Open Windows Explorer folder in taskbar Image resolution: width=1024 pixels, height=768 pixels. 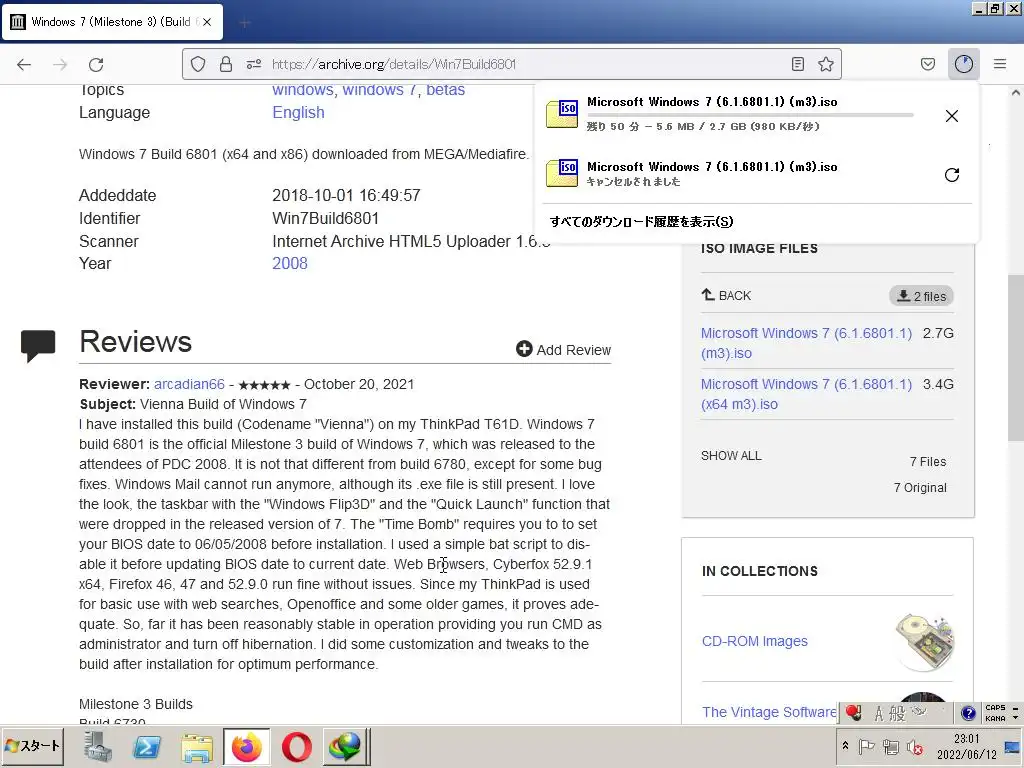click(x=197, y=746)
